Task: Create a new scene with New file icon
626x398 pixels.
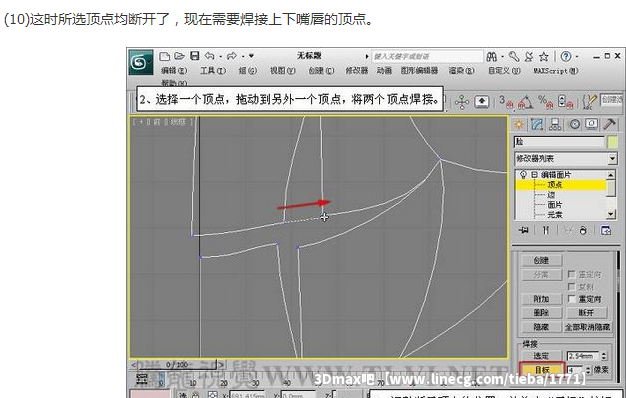Action: click(164, 56)
